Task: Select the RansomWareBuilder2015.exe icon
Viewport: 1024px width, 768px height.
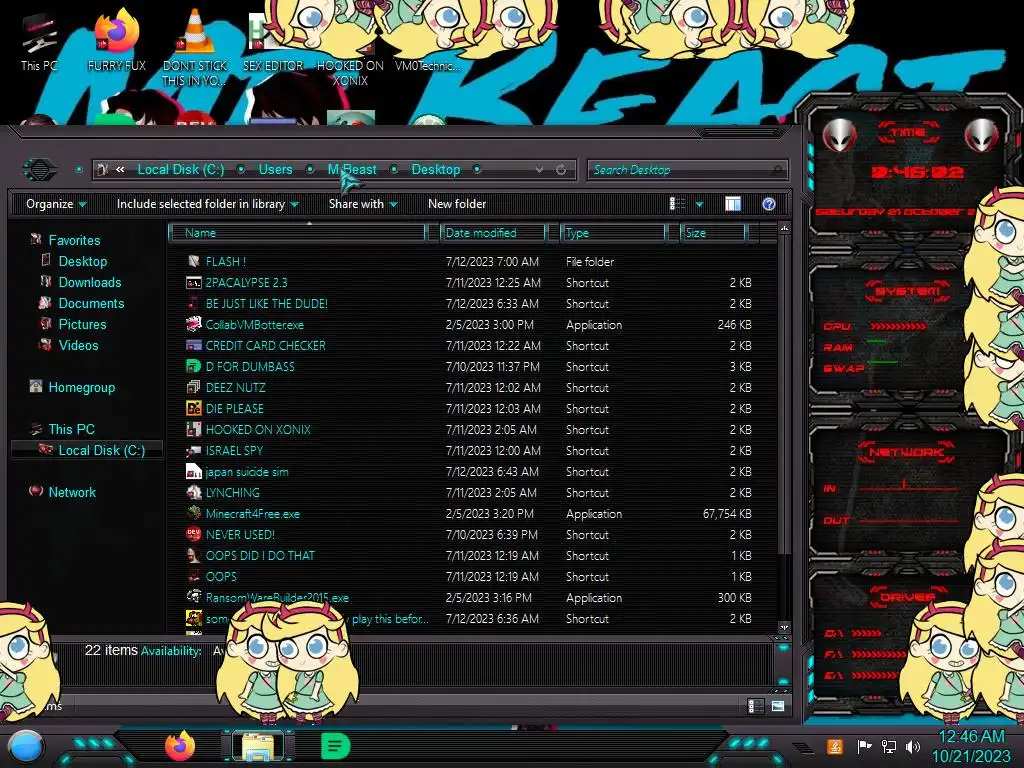Action: pyautogui.click(x=193, y=597)
